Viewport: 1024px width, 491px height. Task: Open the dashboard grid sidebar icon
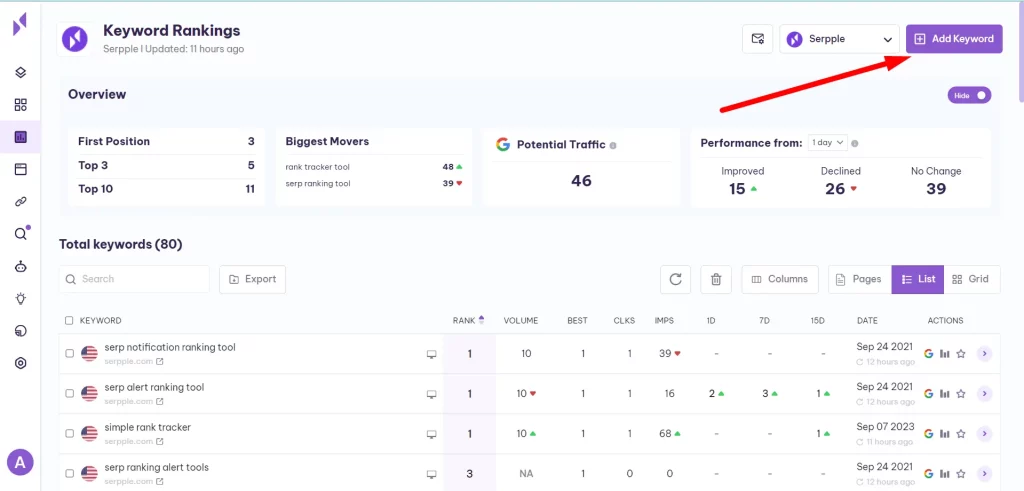pyautogui.click(x=21, y=105)
